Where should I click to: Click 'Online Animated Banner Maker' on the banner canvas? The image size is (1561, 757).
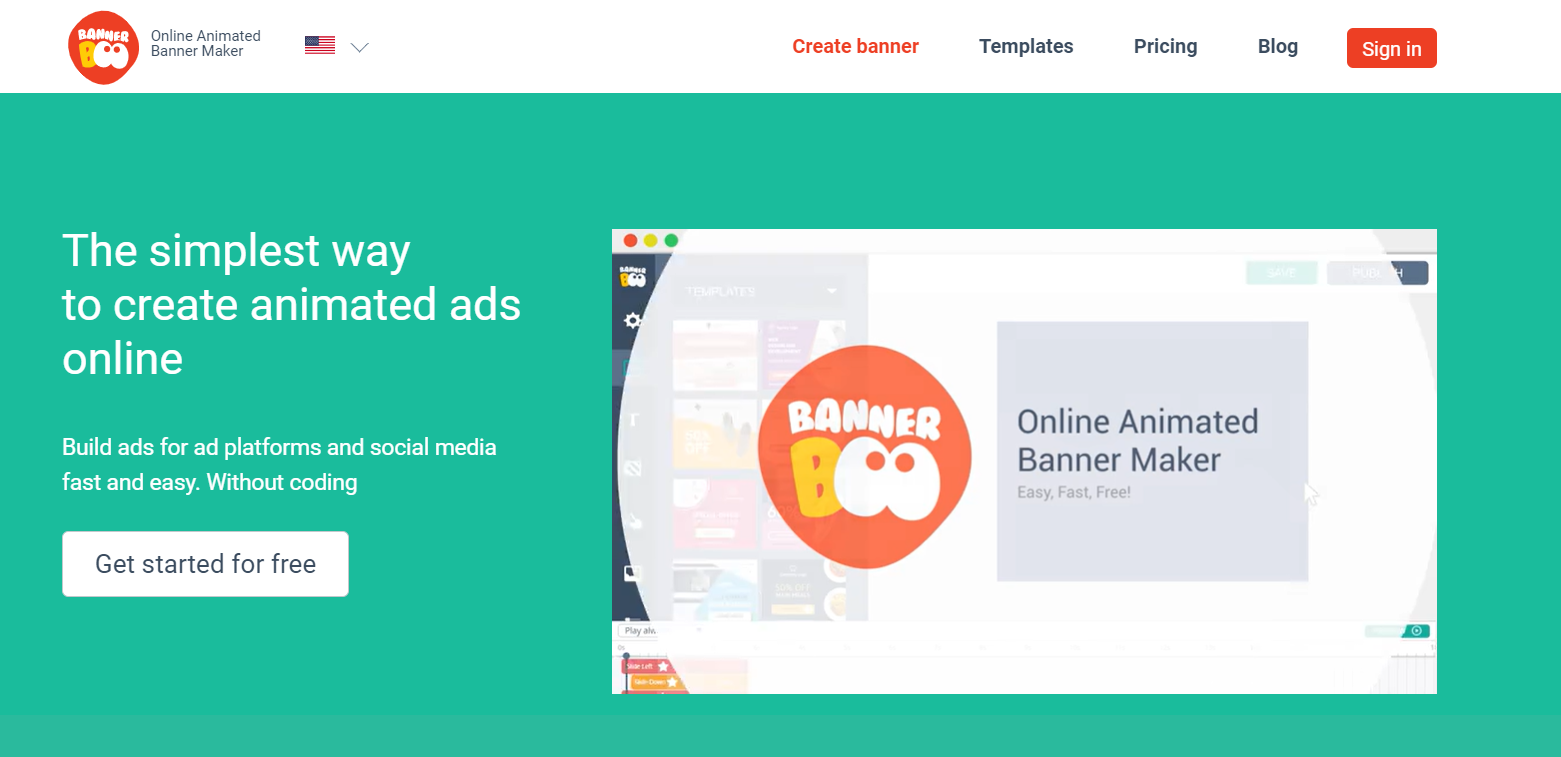pyautogui.click(x=1138, y=440)
